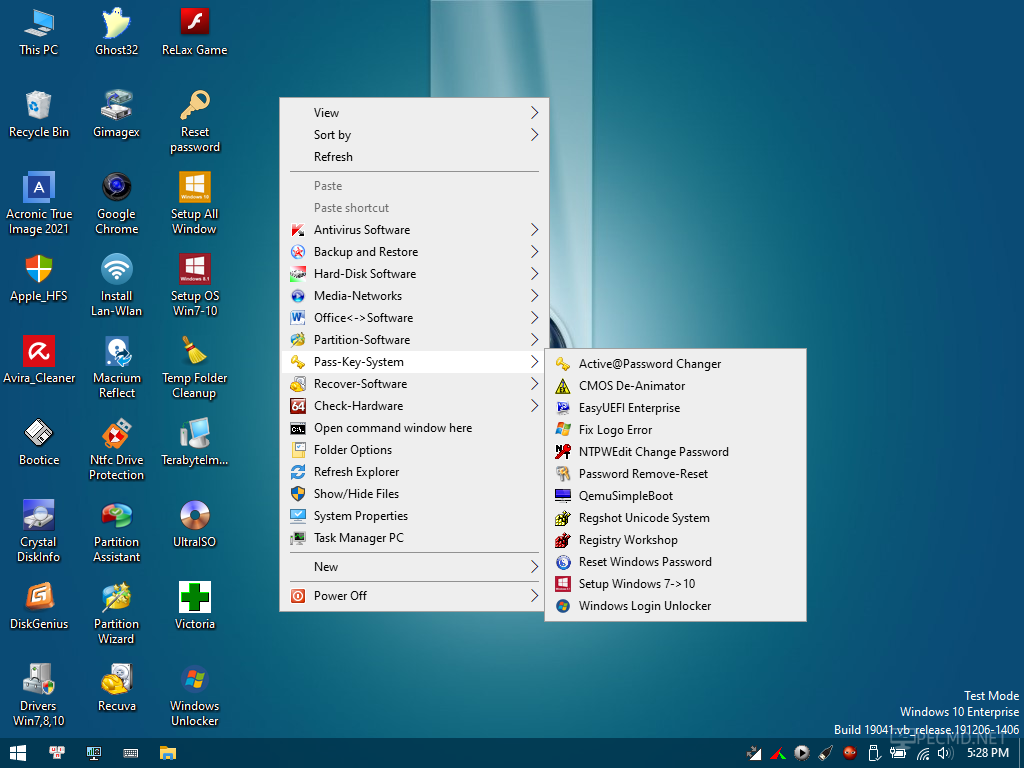The height and width of the screenshot is (768, 1024).
Task: Expand the View submenu arrow
Action: click(534, 113)
